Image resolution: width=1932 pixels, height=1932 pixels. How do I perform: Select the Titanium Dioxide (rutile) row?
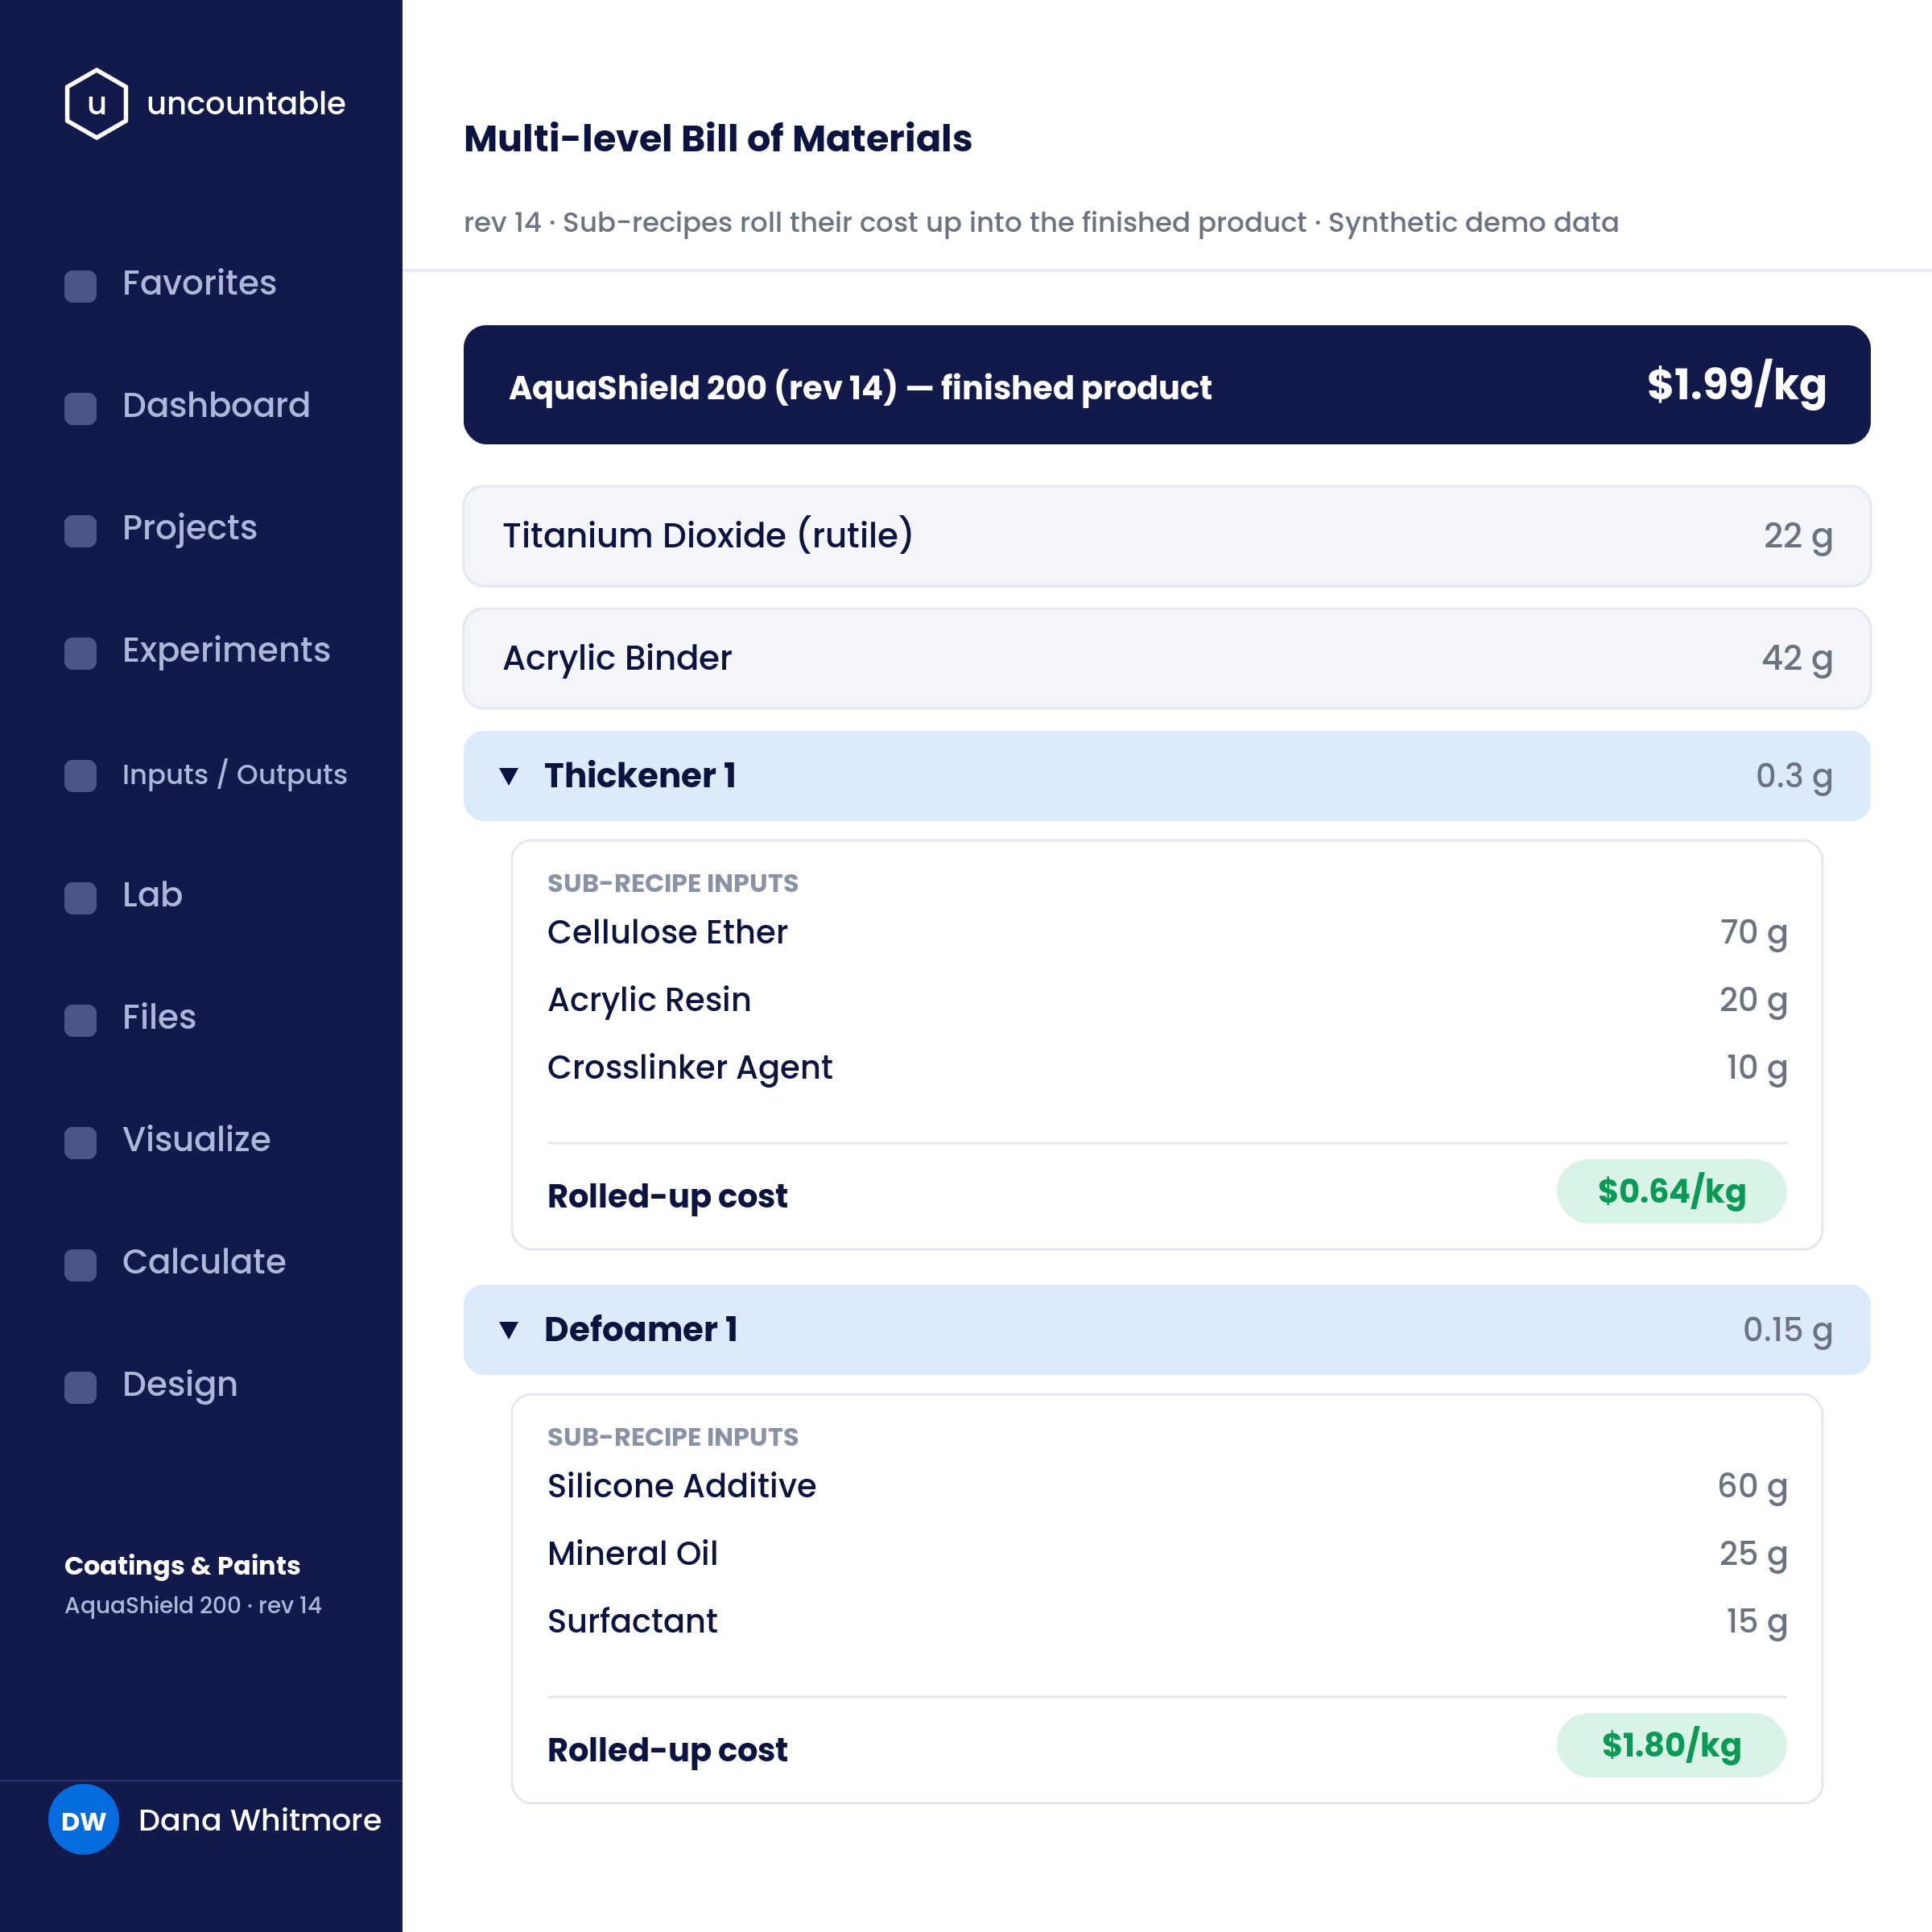coord(1167,536)
